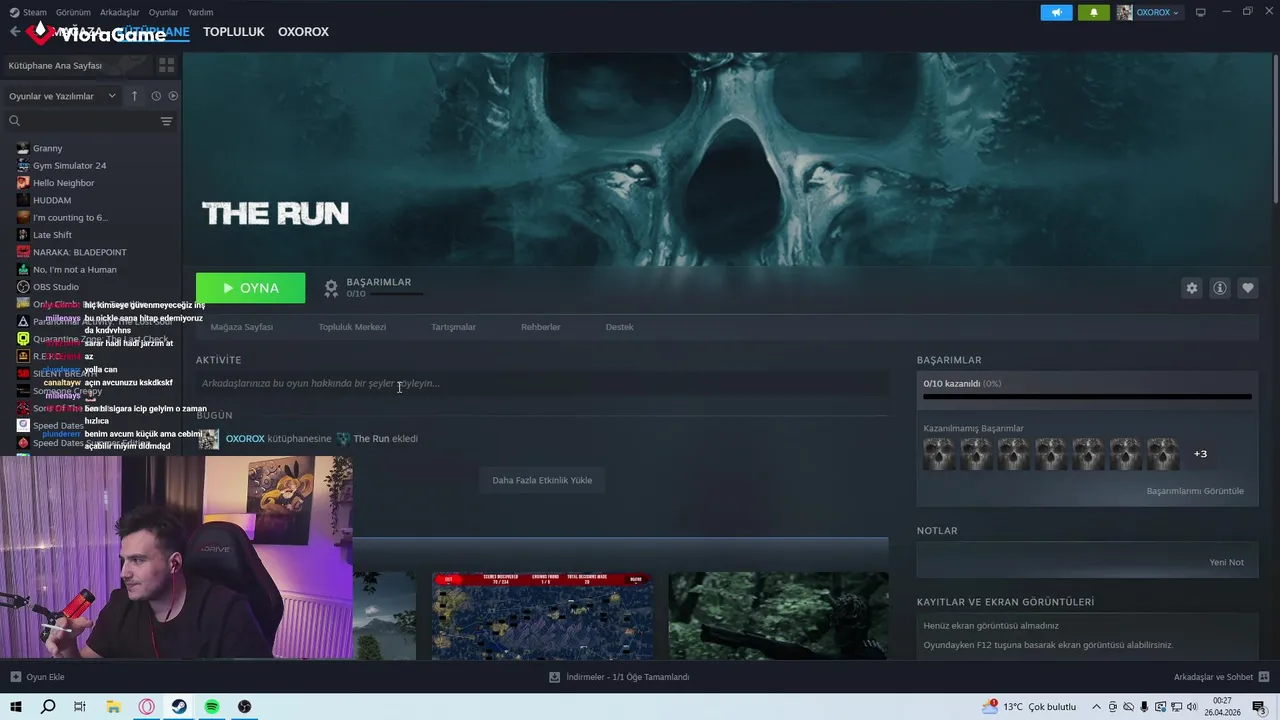Open the Yardım menu
1280x720 pixels.
click(200, 12)
